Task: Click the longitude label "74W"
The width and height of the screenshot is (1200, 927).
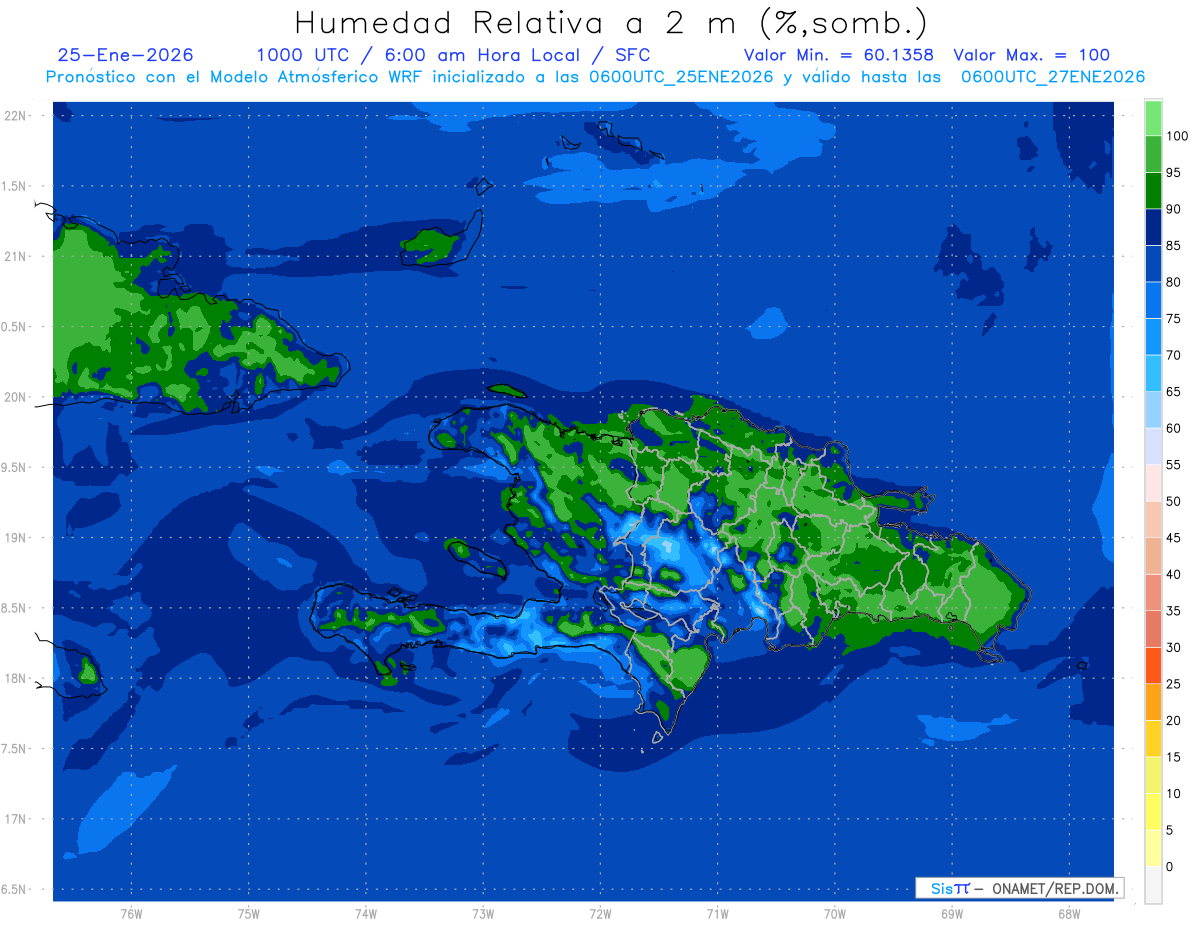Action: click(x=366, y=914)
